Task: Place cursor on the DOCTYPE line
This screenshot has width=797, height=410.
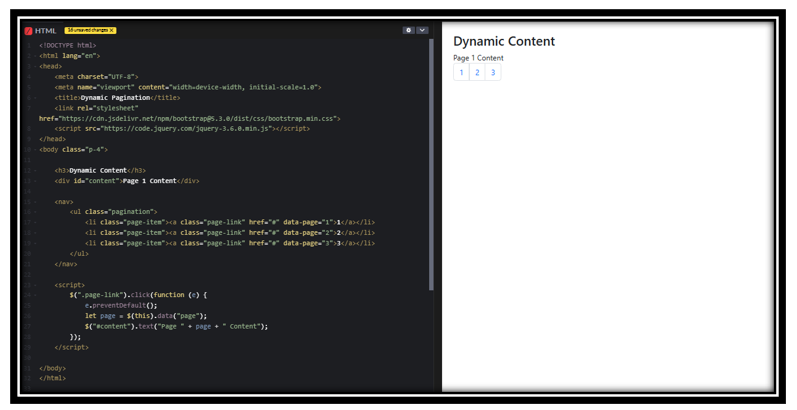Action: coord(68,45)
